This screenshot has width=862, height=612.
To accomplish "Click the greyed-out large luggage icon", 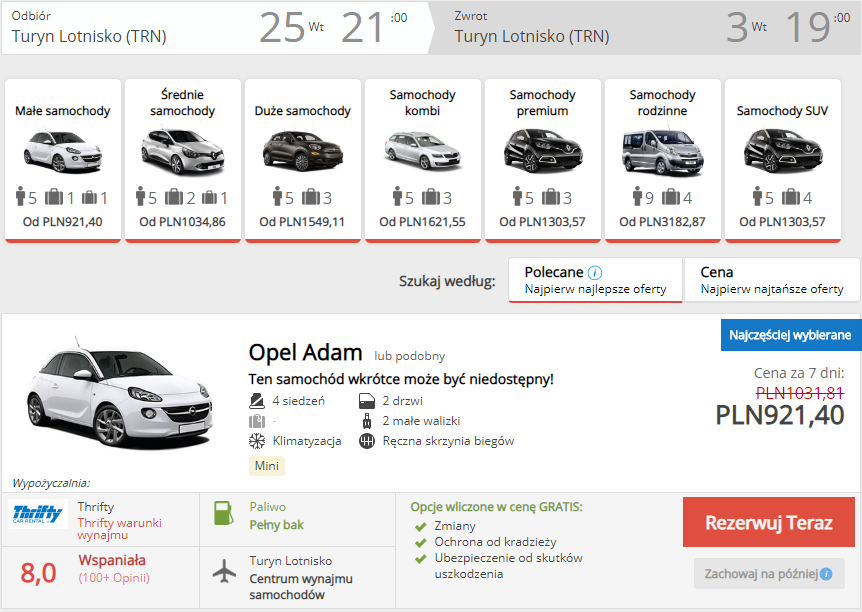I will tap(257, 421).
